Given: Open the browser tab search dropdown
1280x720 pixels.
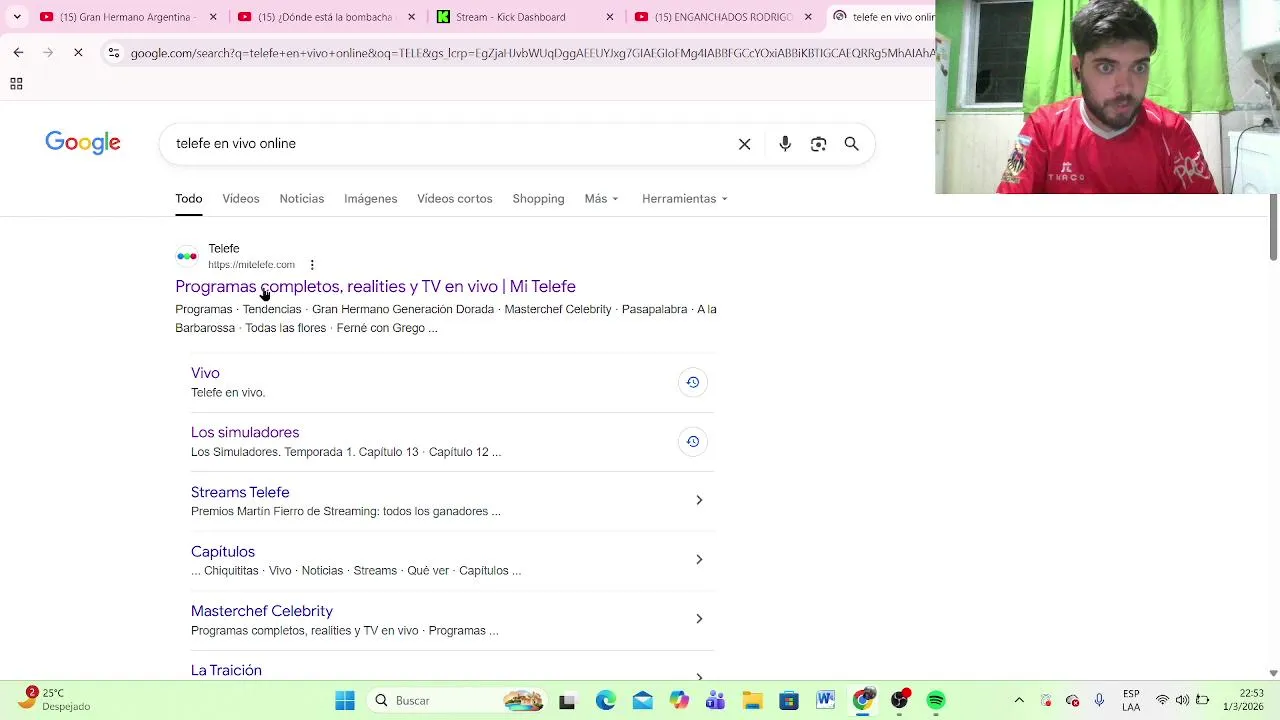Looking at the screenshot, I should [17, 17].
